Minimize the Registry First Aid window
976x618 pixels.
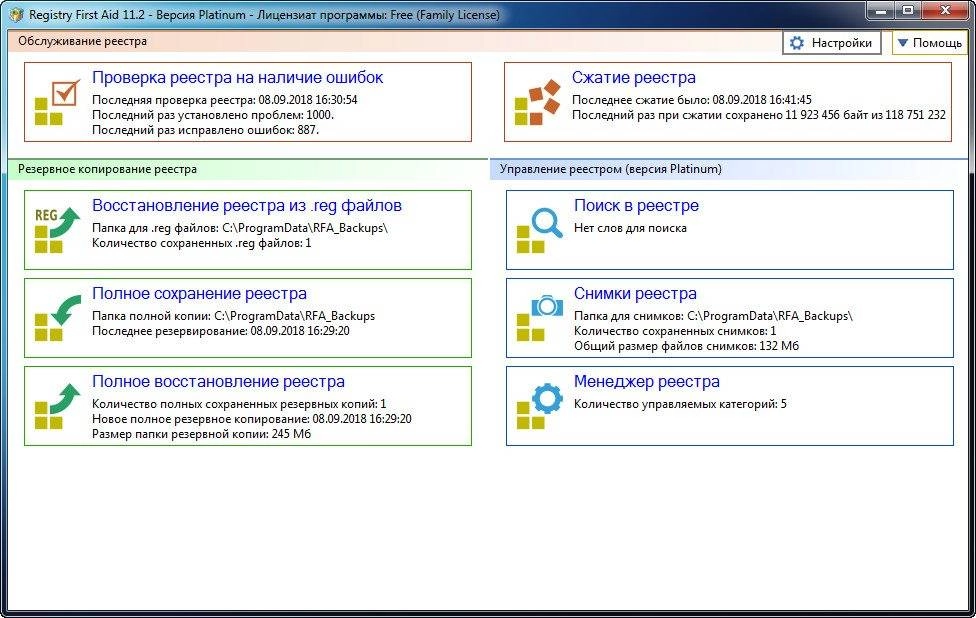(881, 11)
